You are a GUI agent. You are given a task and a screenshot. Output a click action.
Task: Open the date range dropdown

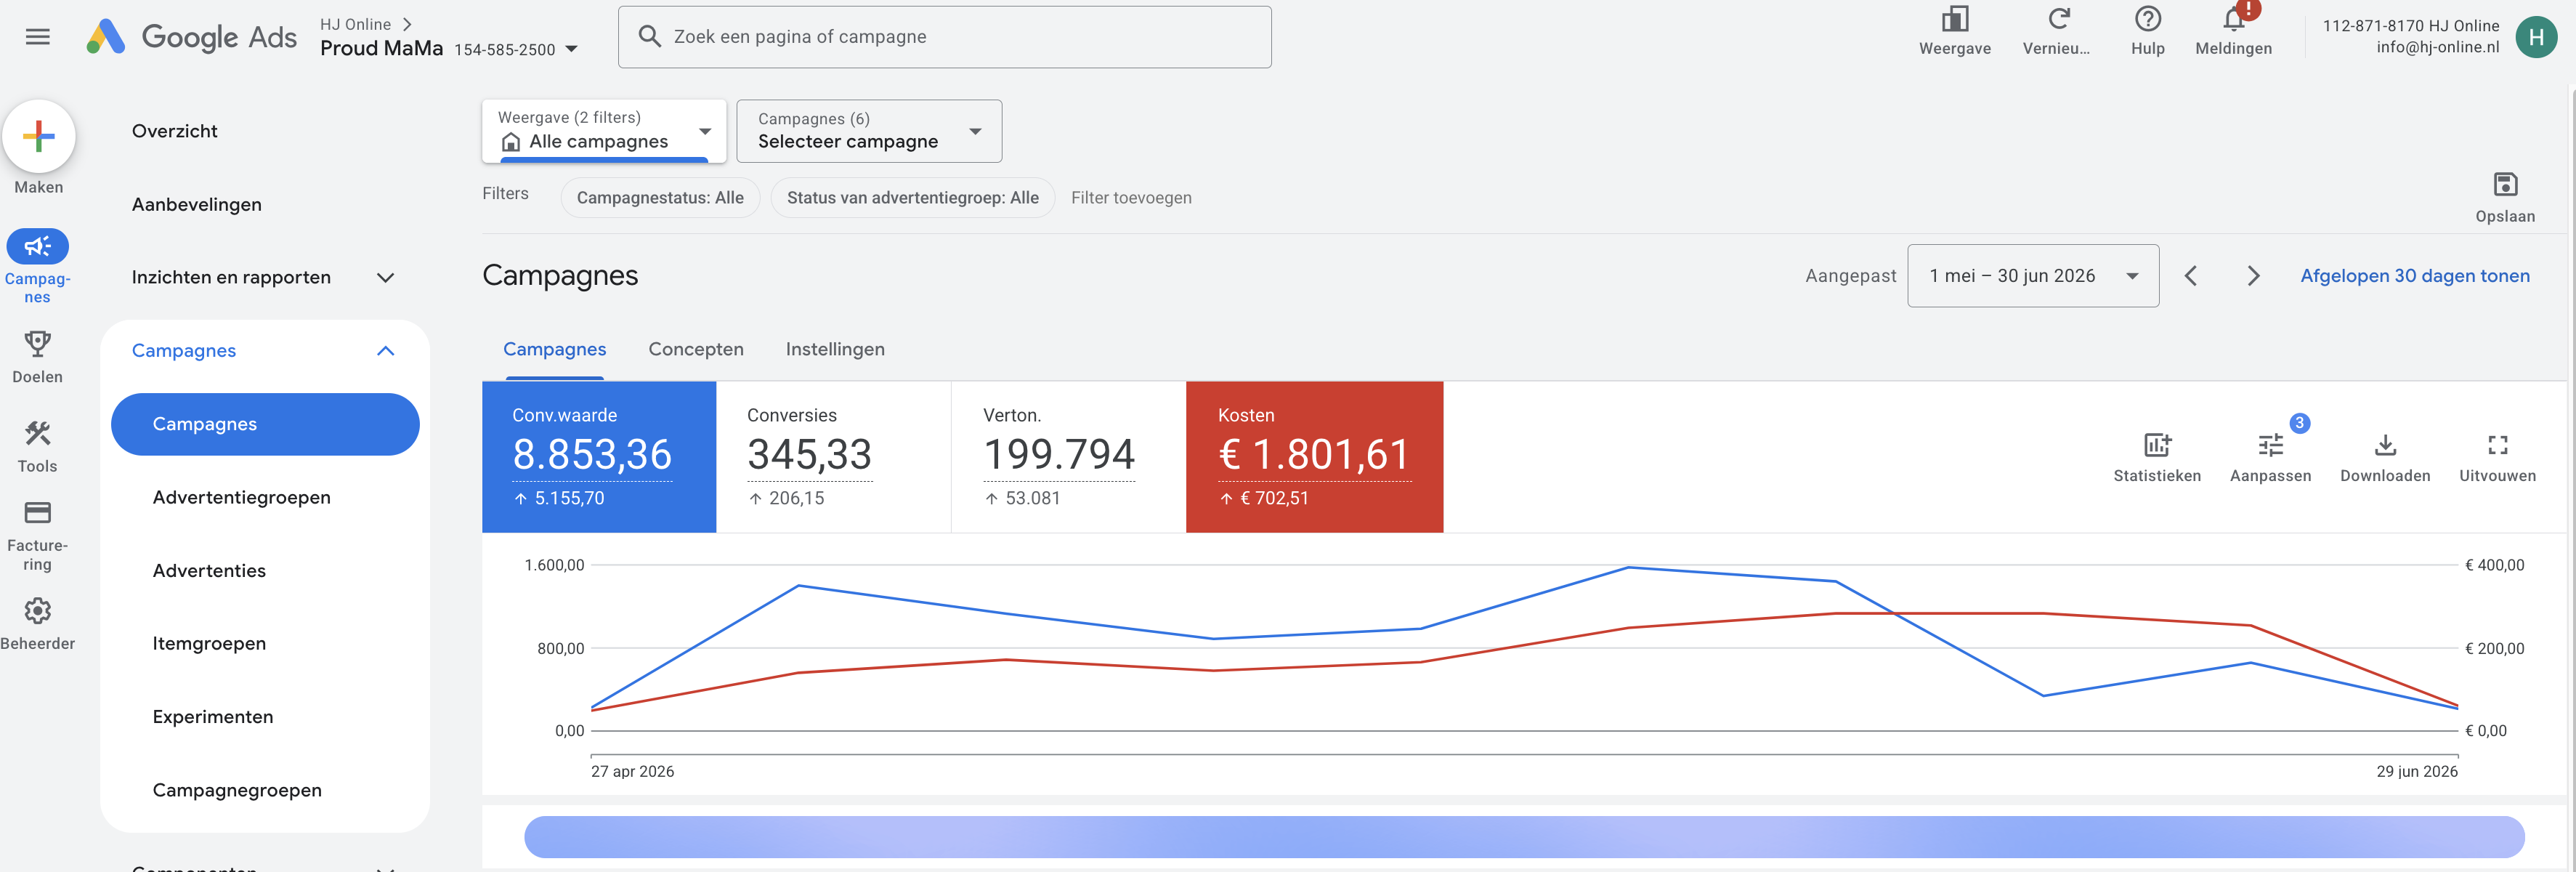click(x=2032, y=276)
